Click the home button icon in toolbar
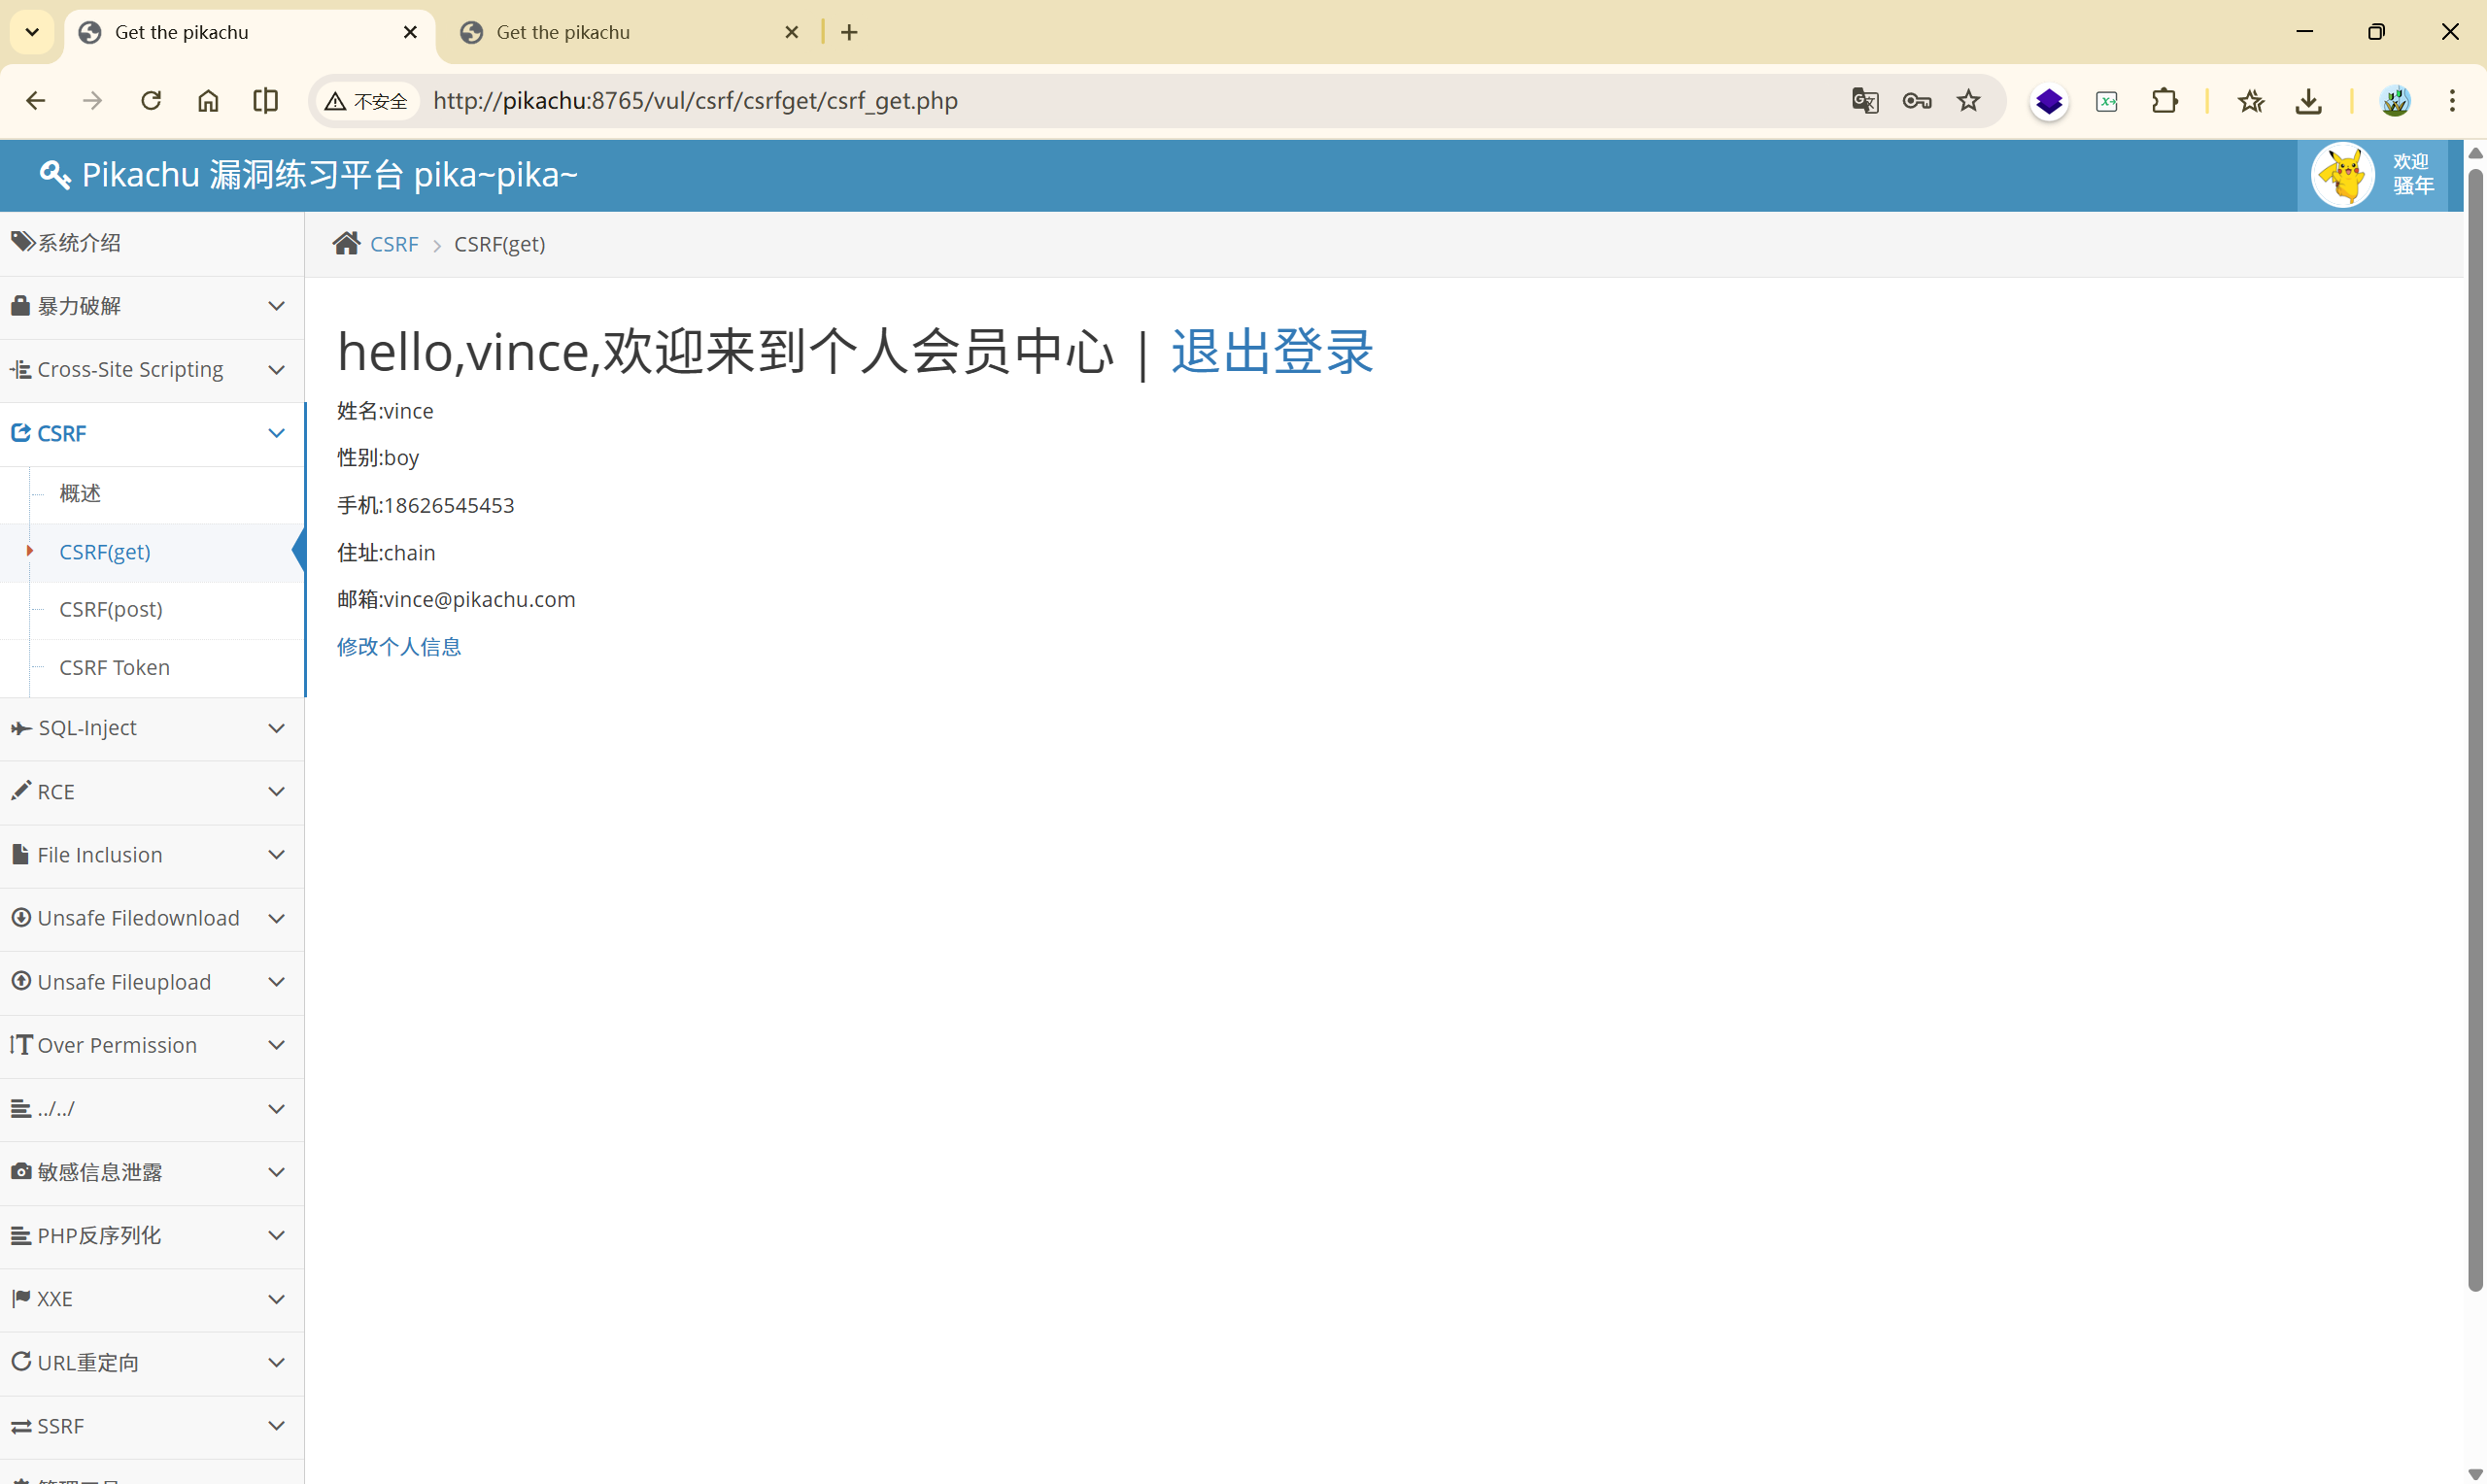2487x1484 pixels. [208, 101]
